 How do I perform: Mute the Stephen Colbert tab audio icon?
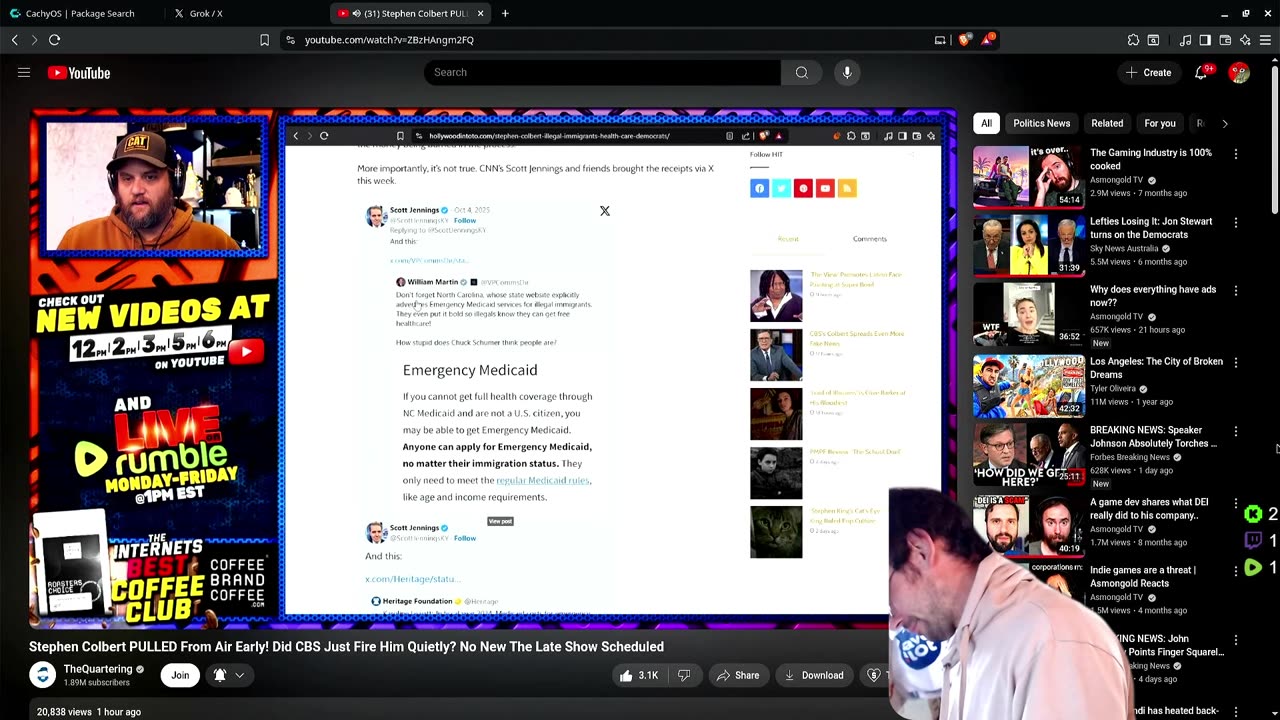(x=357, y=14)
